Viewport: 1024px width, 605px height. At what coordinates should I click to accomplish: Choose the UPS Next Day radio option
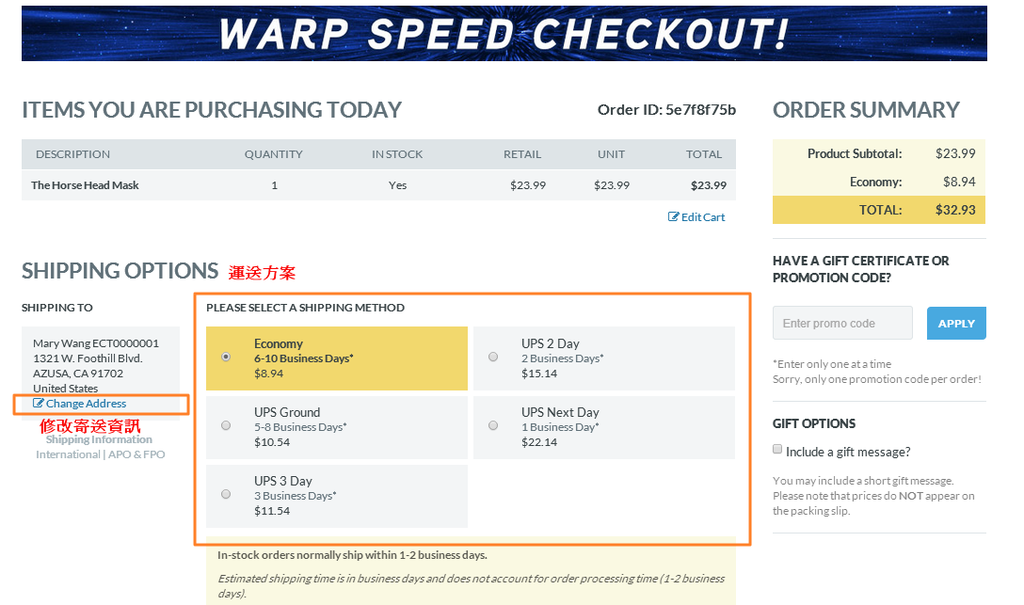tap(493, 425)
